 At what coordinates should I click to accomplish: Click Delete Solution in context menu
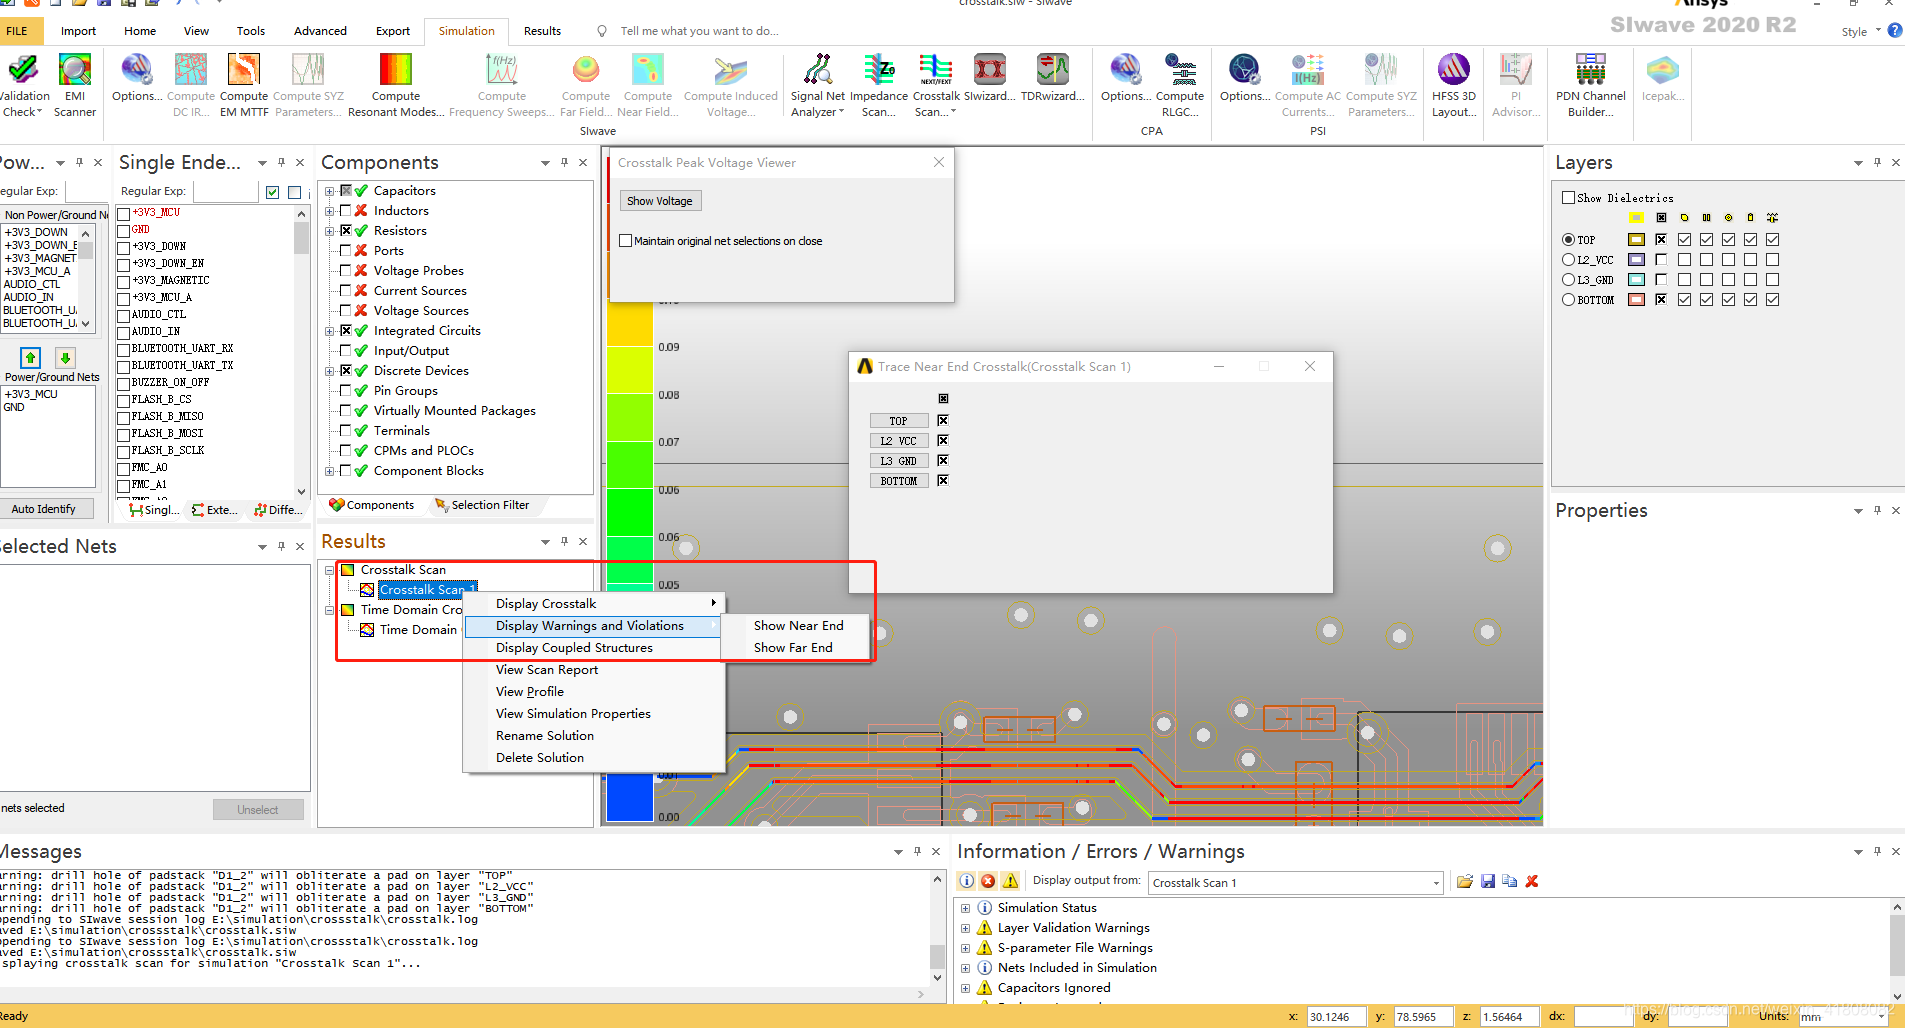[540, 758]
